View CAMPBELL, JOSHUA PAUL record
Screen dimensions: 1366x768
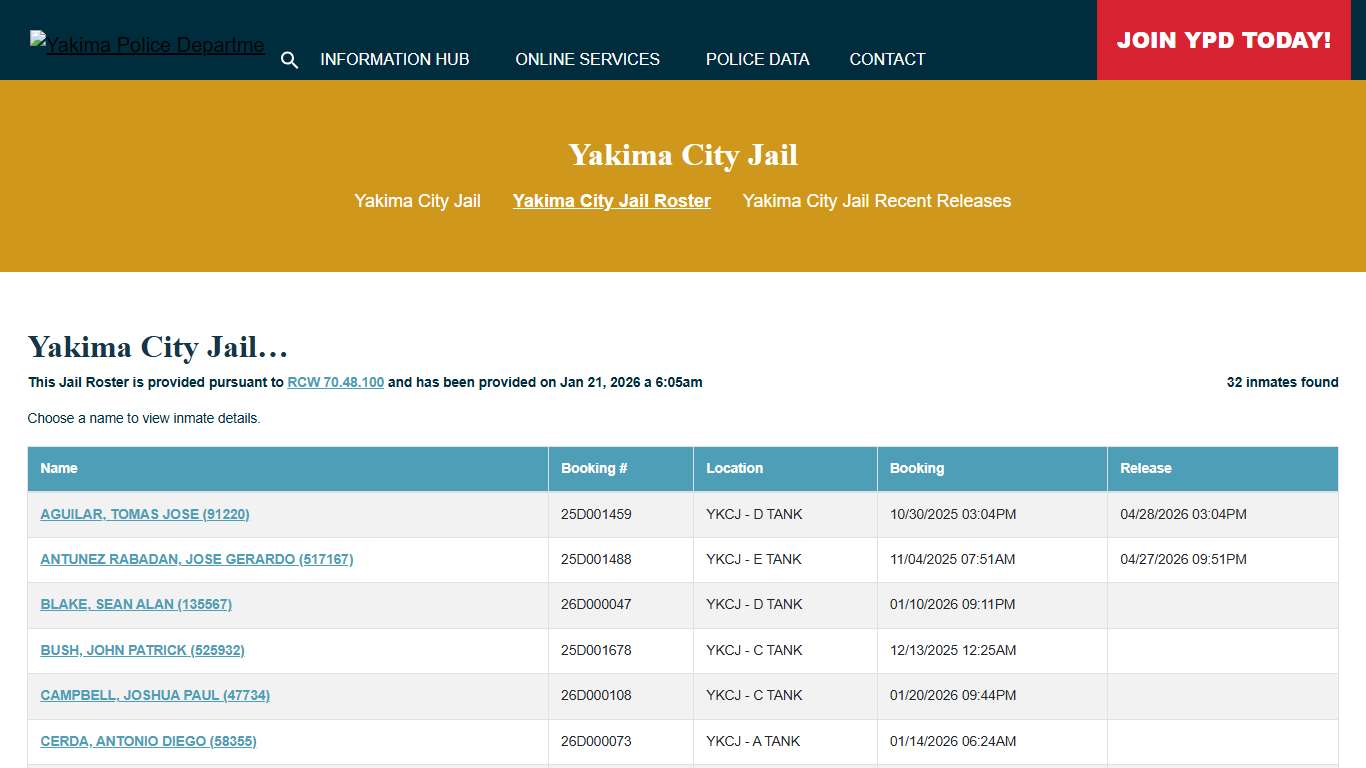tap(155, 695)
